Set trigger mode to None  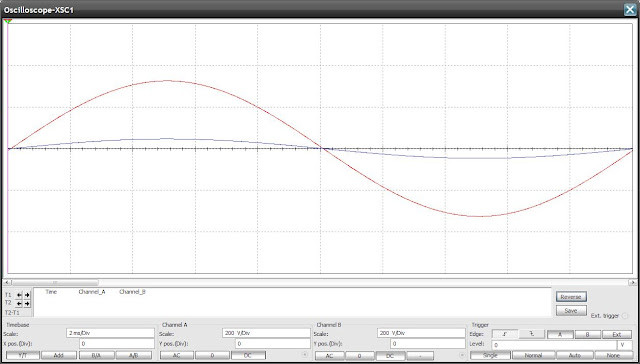pos(613,355)
